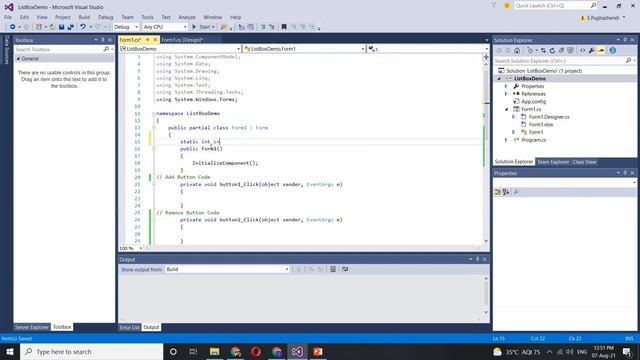The width and height of the screenshot is (640, 360).
Task: Toggle the highlighted Preview Selected Items icon
Action: point(601,51)
